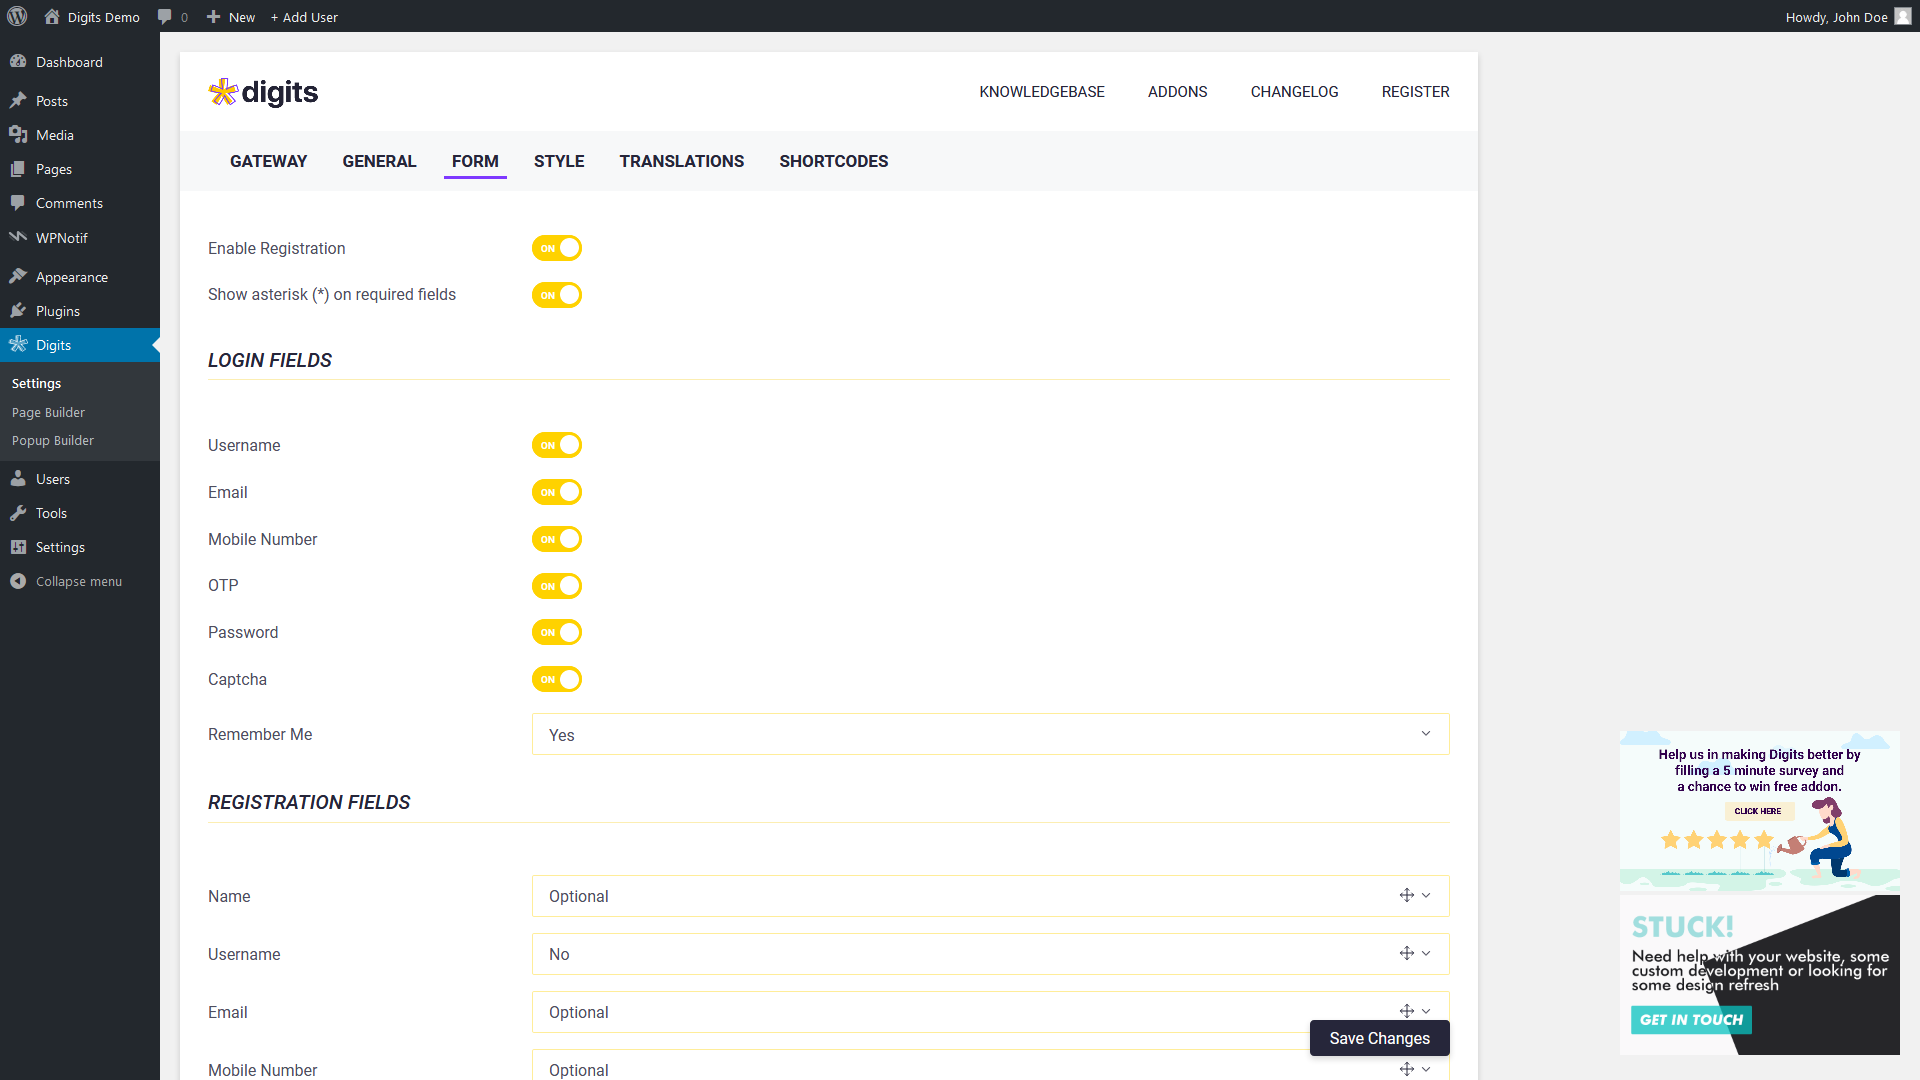
Task: Open the registration Name dropdown
Action: pos(990,896)
